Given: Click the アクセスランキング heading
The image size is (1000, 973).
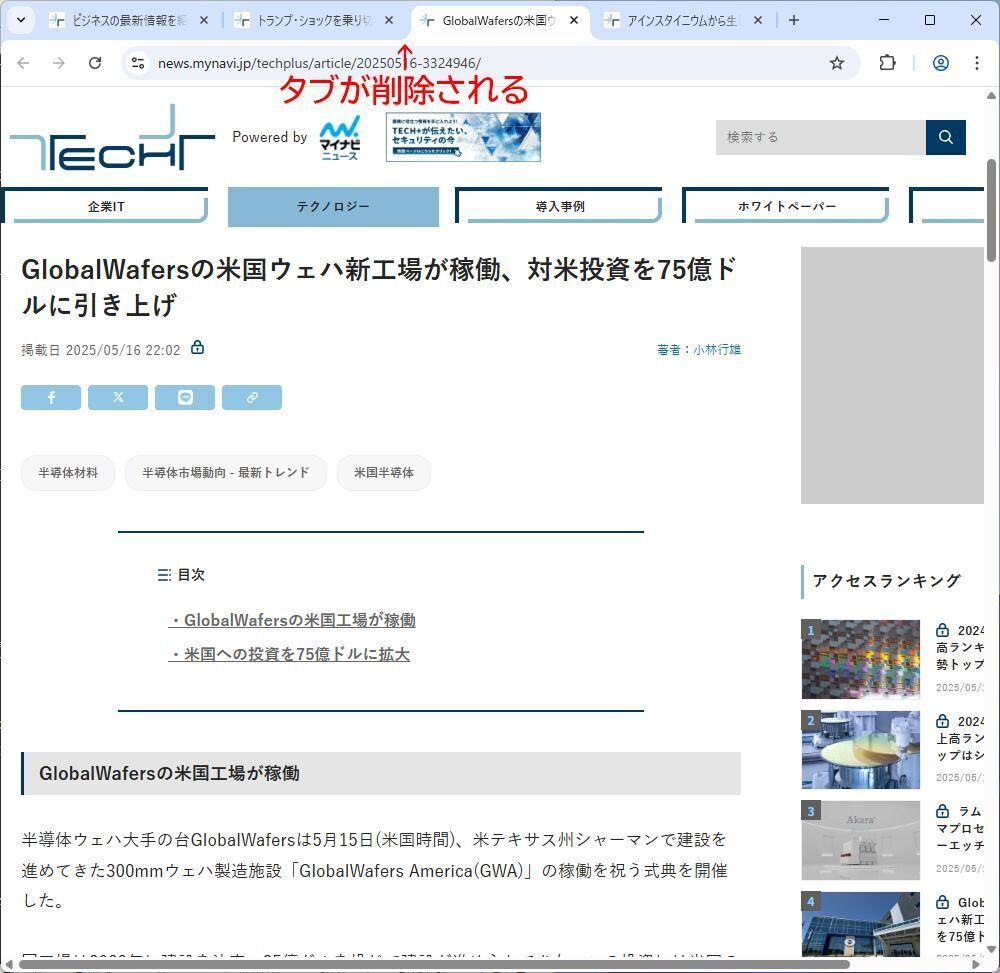Looking at the screenshot, I should point(886,581).
